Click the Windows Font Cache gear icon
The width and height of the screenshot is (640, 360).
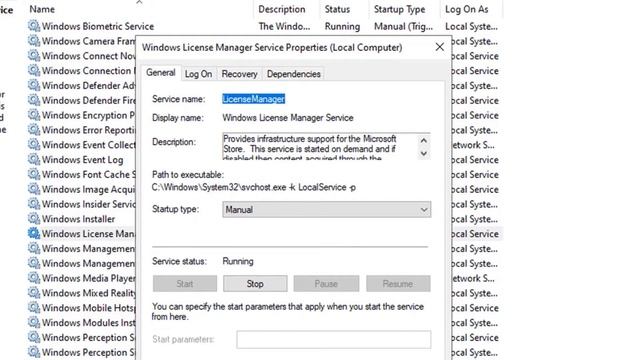(34, 174)
